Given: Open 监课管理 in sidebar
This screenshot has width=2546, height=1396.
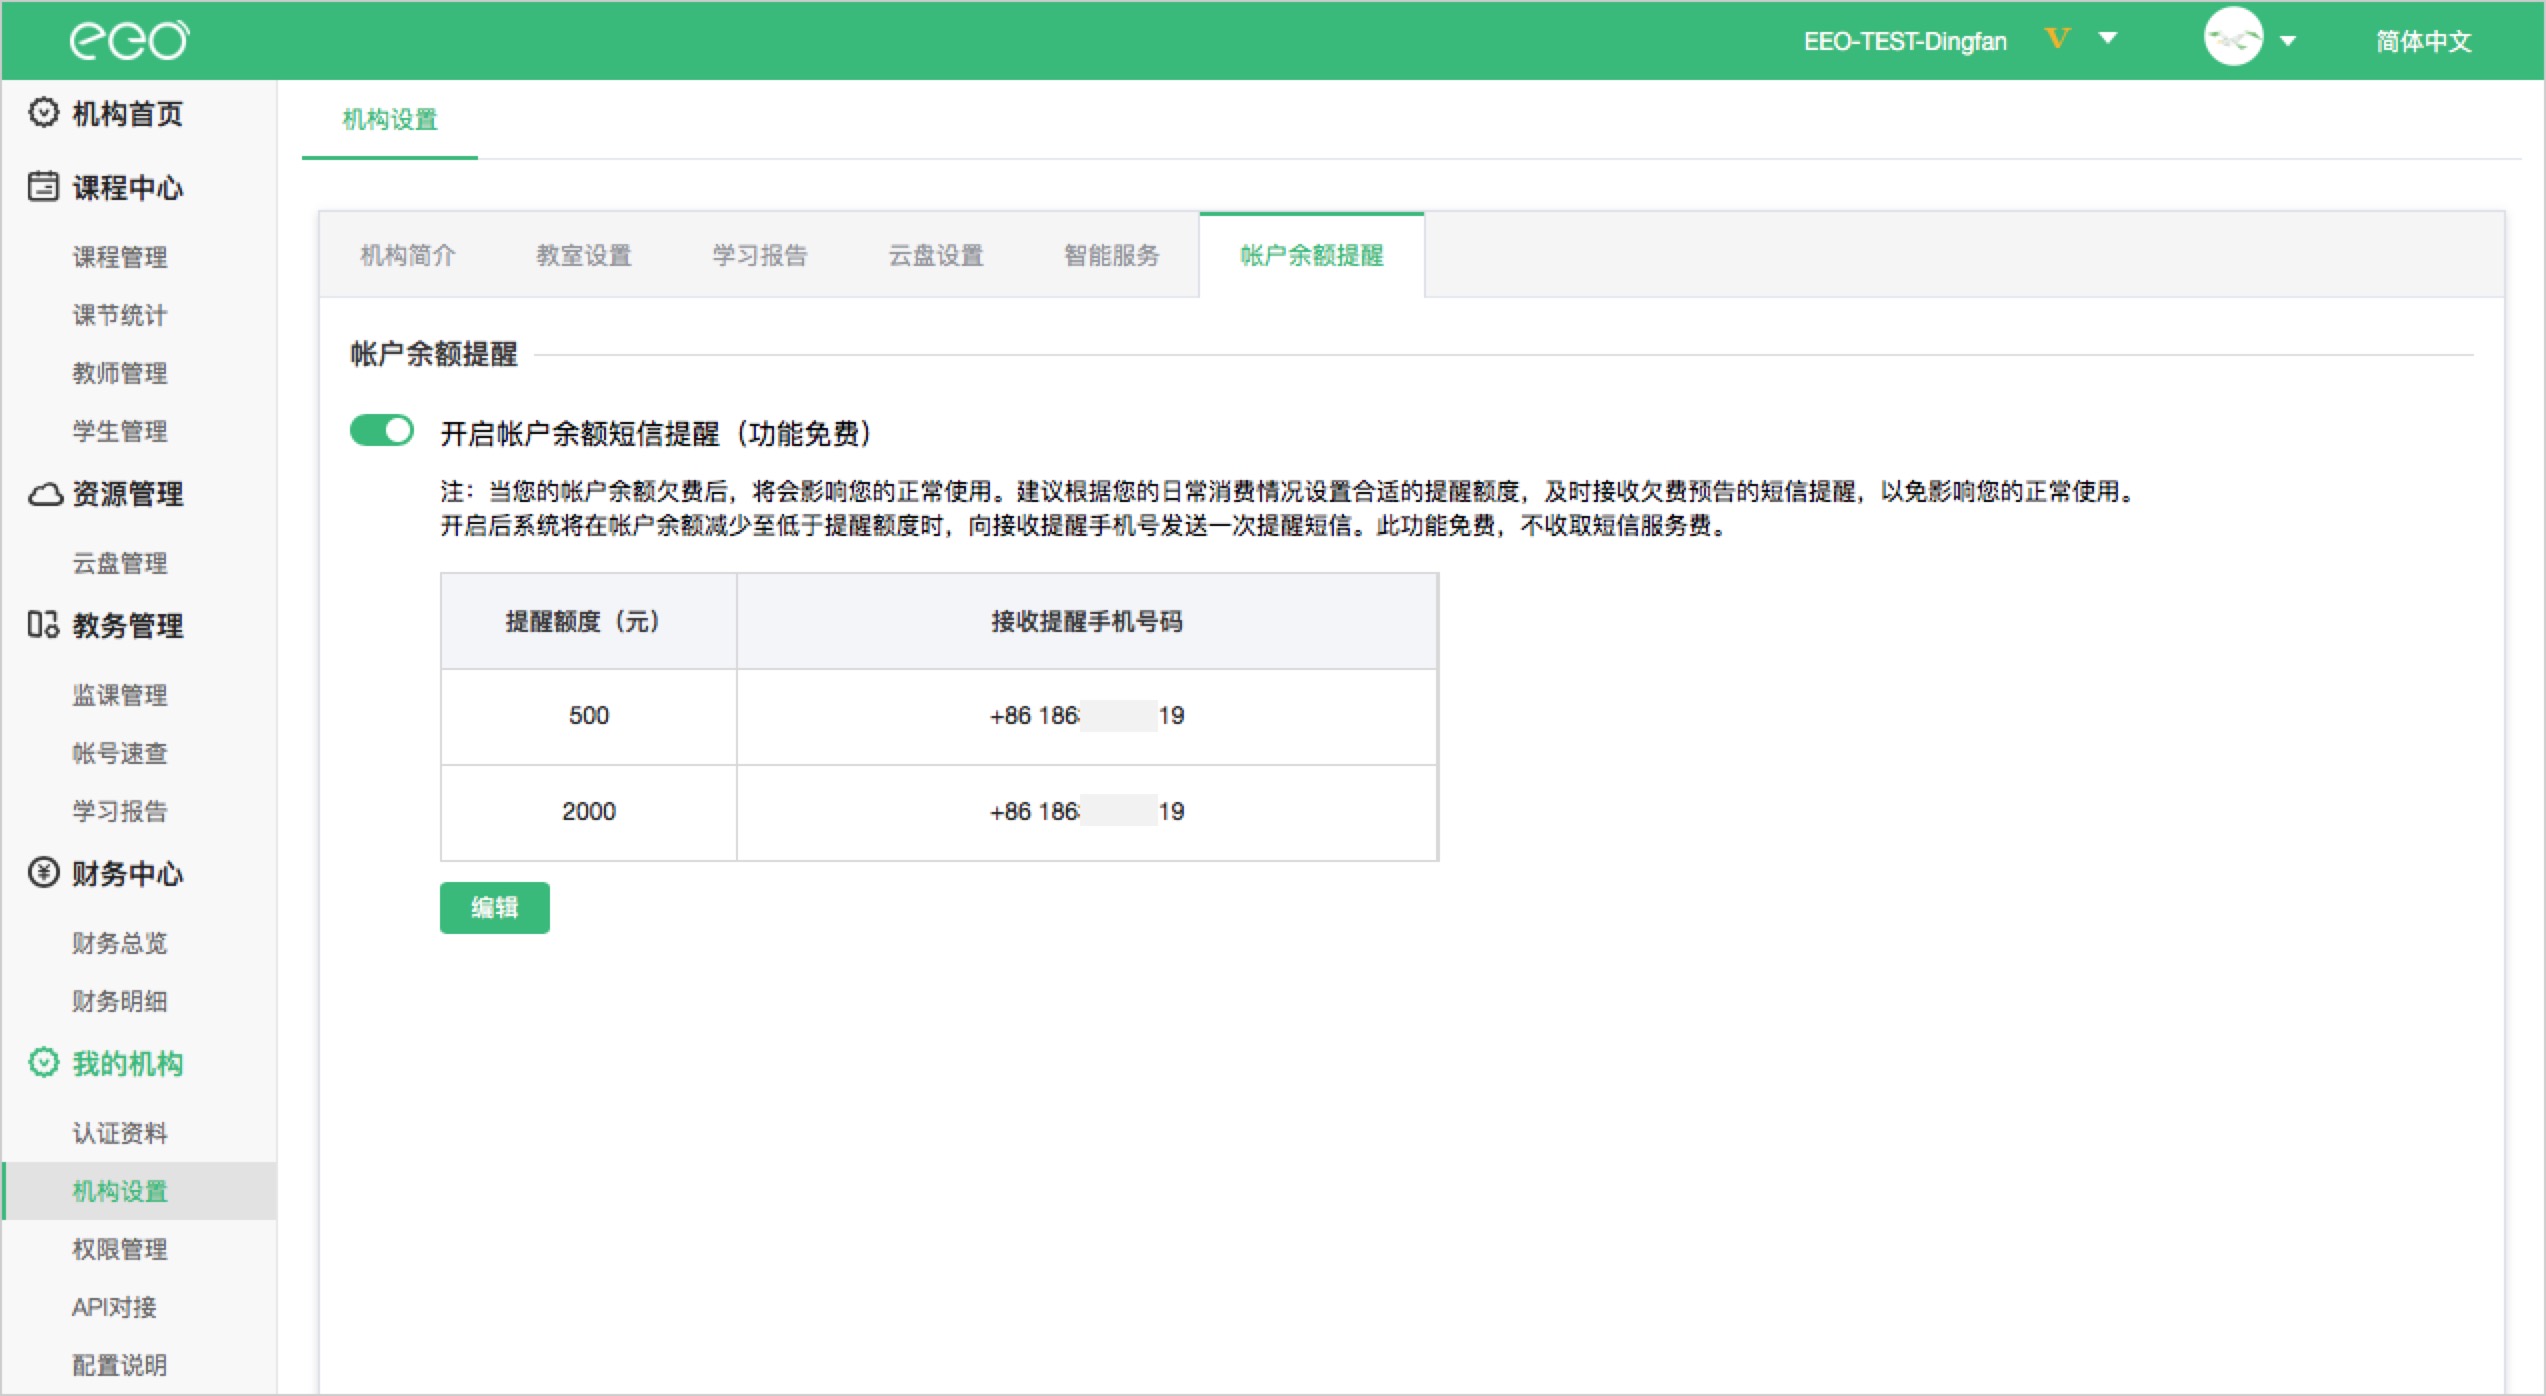Looking at the screenshot, I should click(x=120, y=695).
